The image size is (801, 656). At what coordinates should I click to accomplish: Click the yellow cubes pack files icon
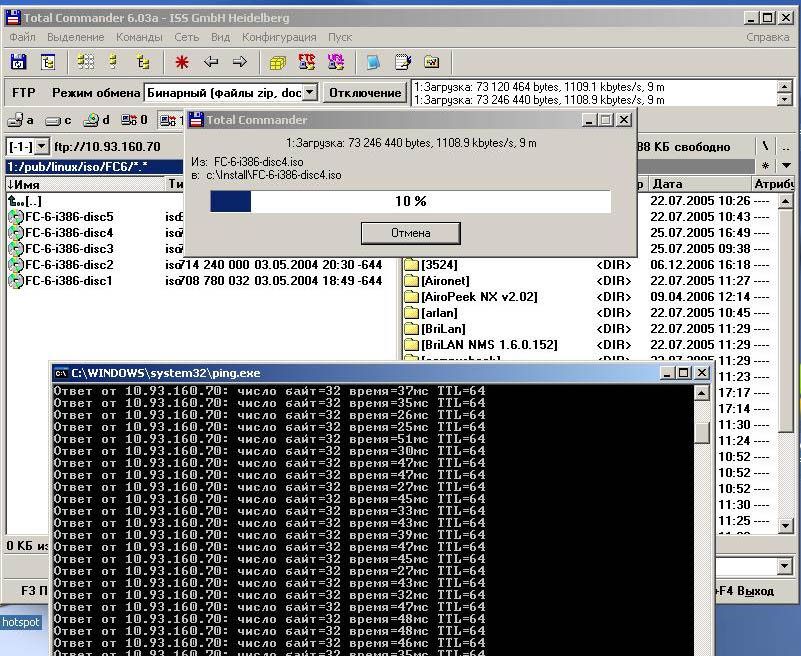tap(277, 62)
